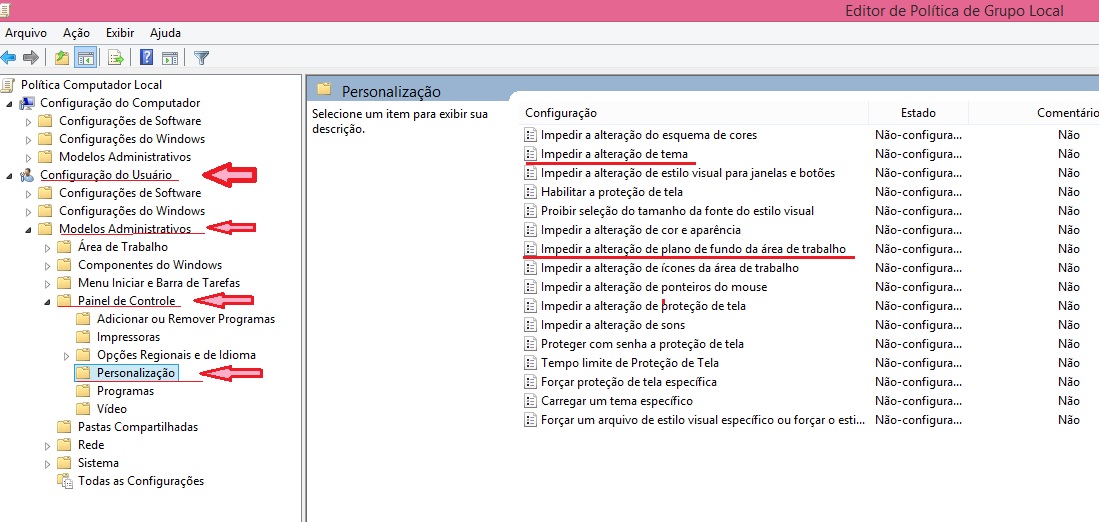This screenshot has width=1099, height=522.
Task: Select Impedir a alteração de cor e aparência
Action: pyautogui.click(x=641, y=230)
